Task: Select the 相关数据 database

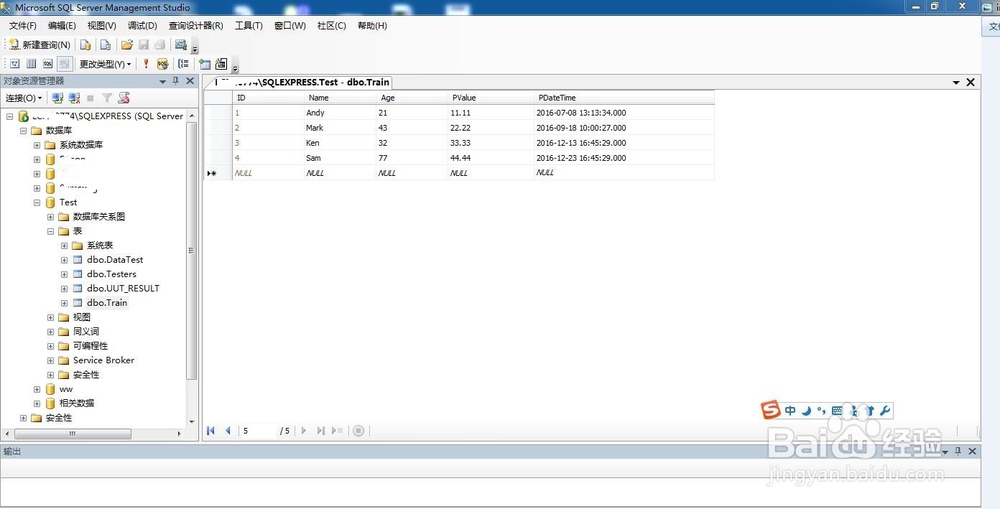Action: click(77, 403)
